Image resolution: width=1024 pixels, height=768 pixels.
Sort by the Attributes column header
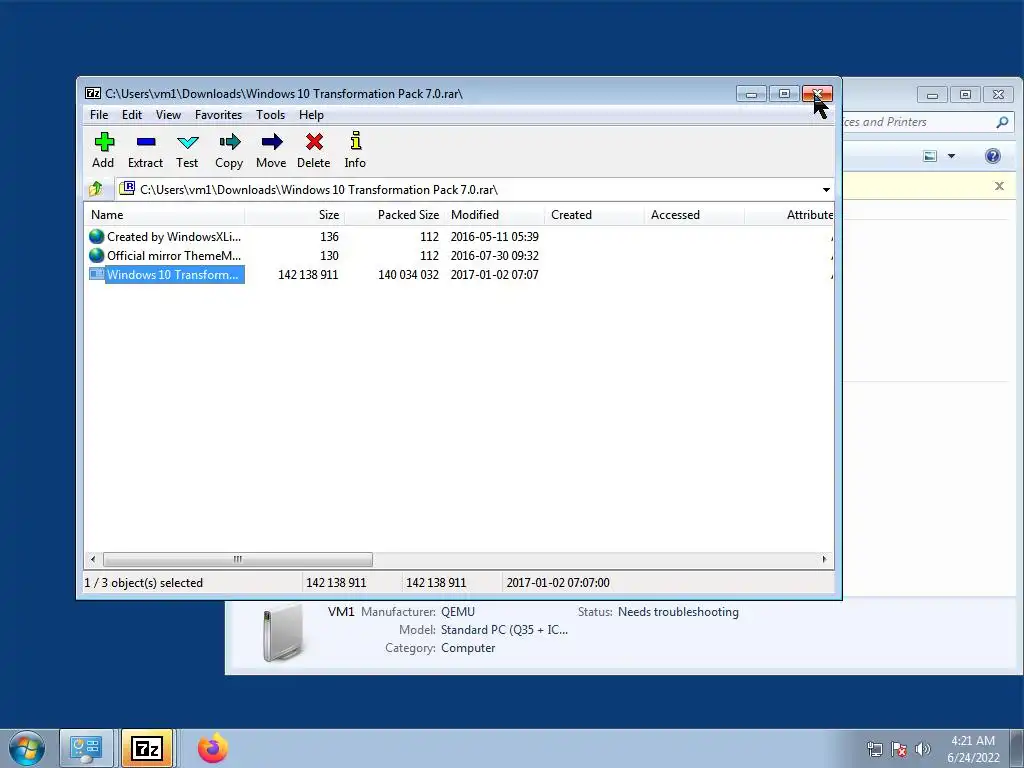tap(790, 215)
